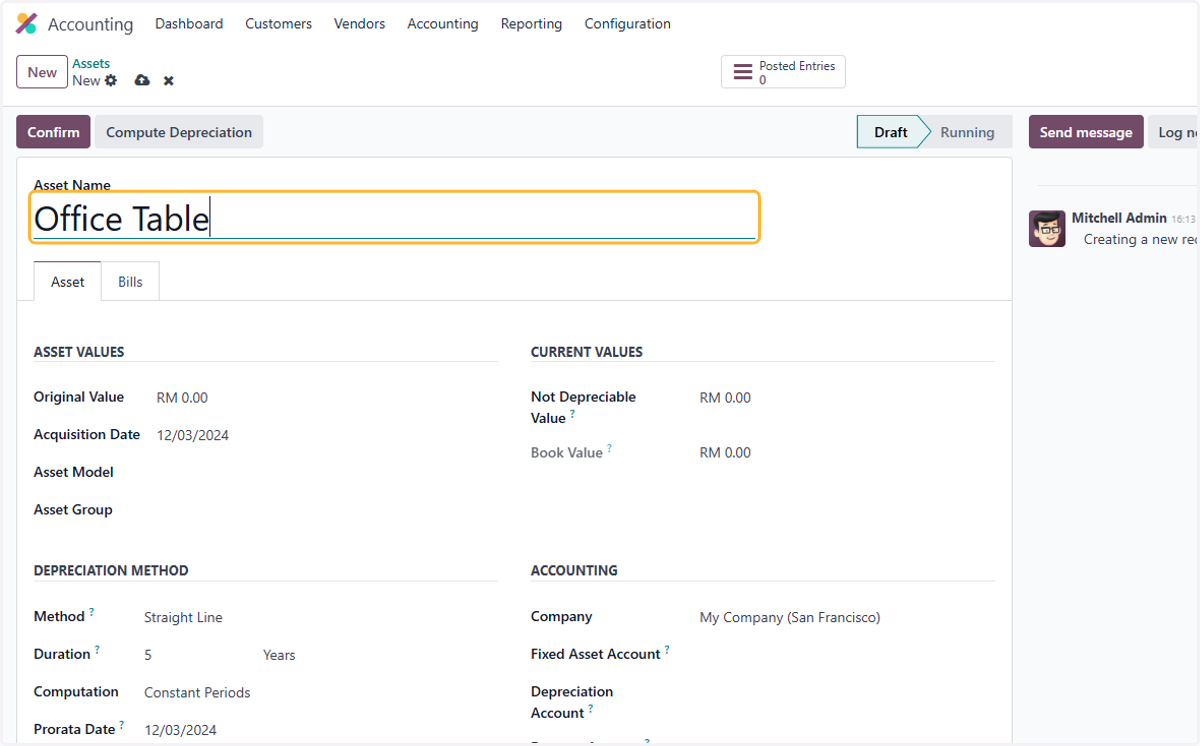The height and width of the screenshot is (746, 1200).
Task: Switch to the Asset tab
Action: pos(68,282)
